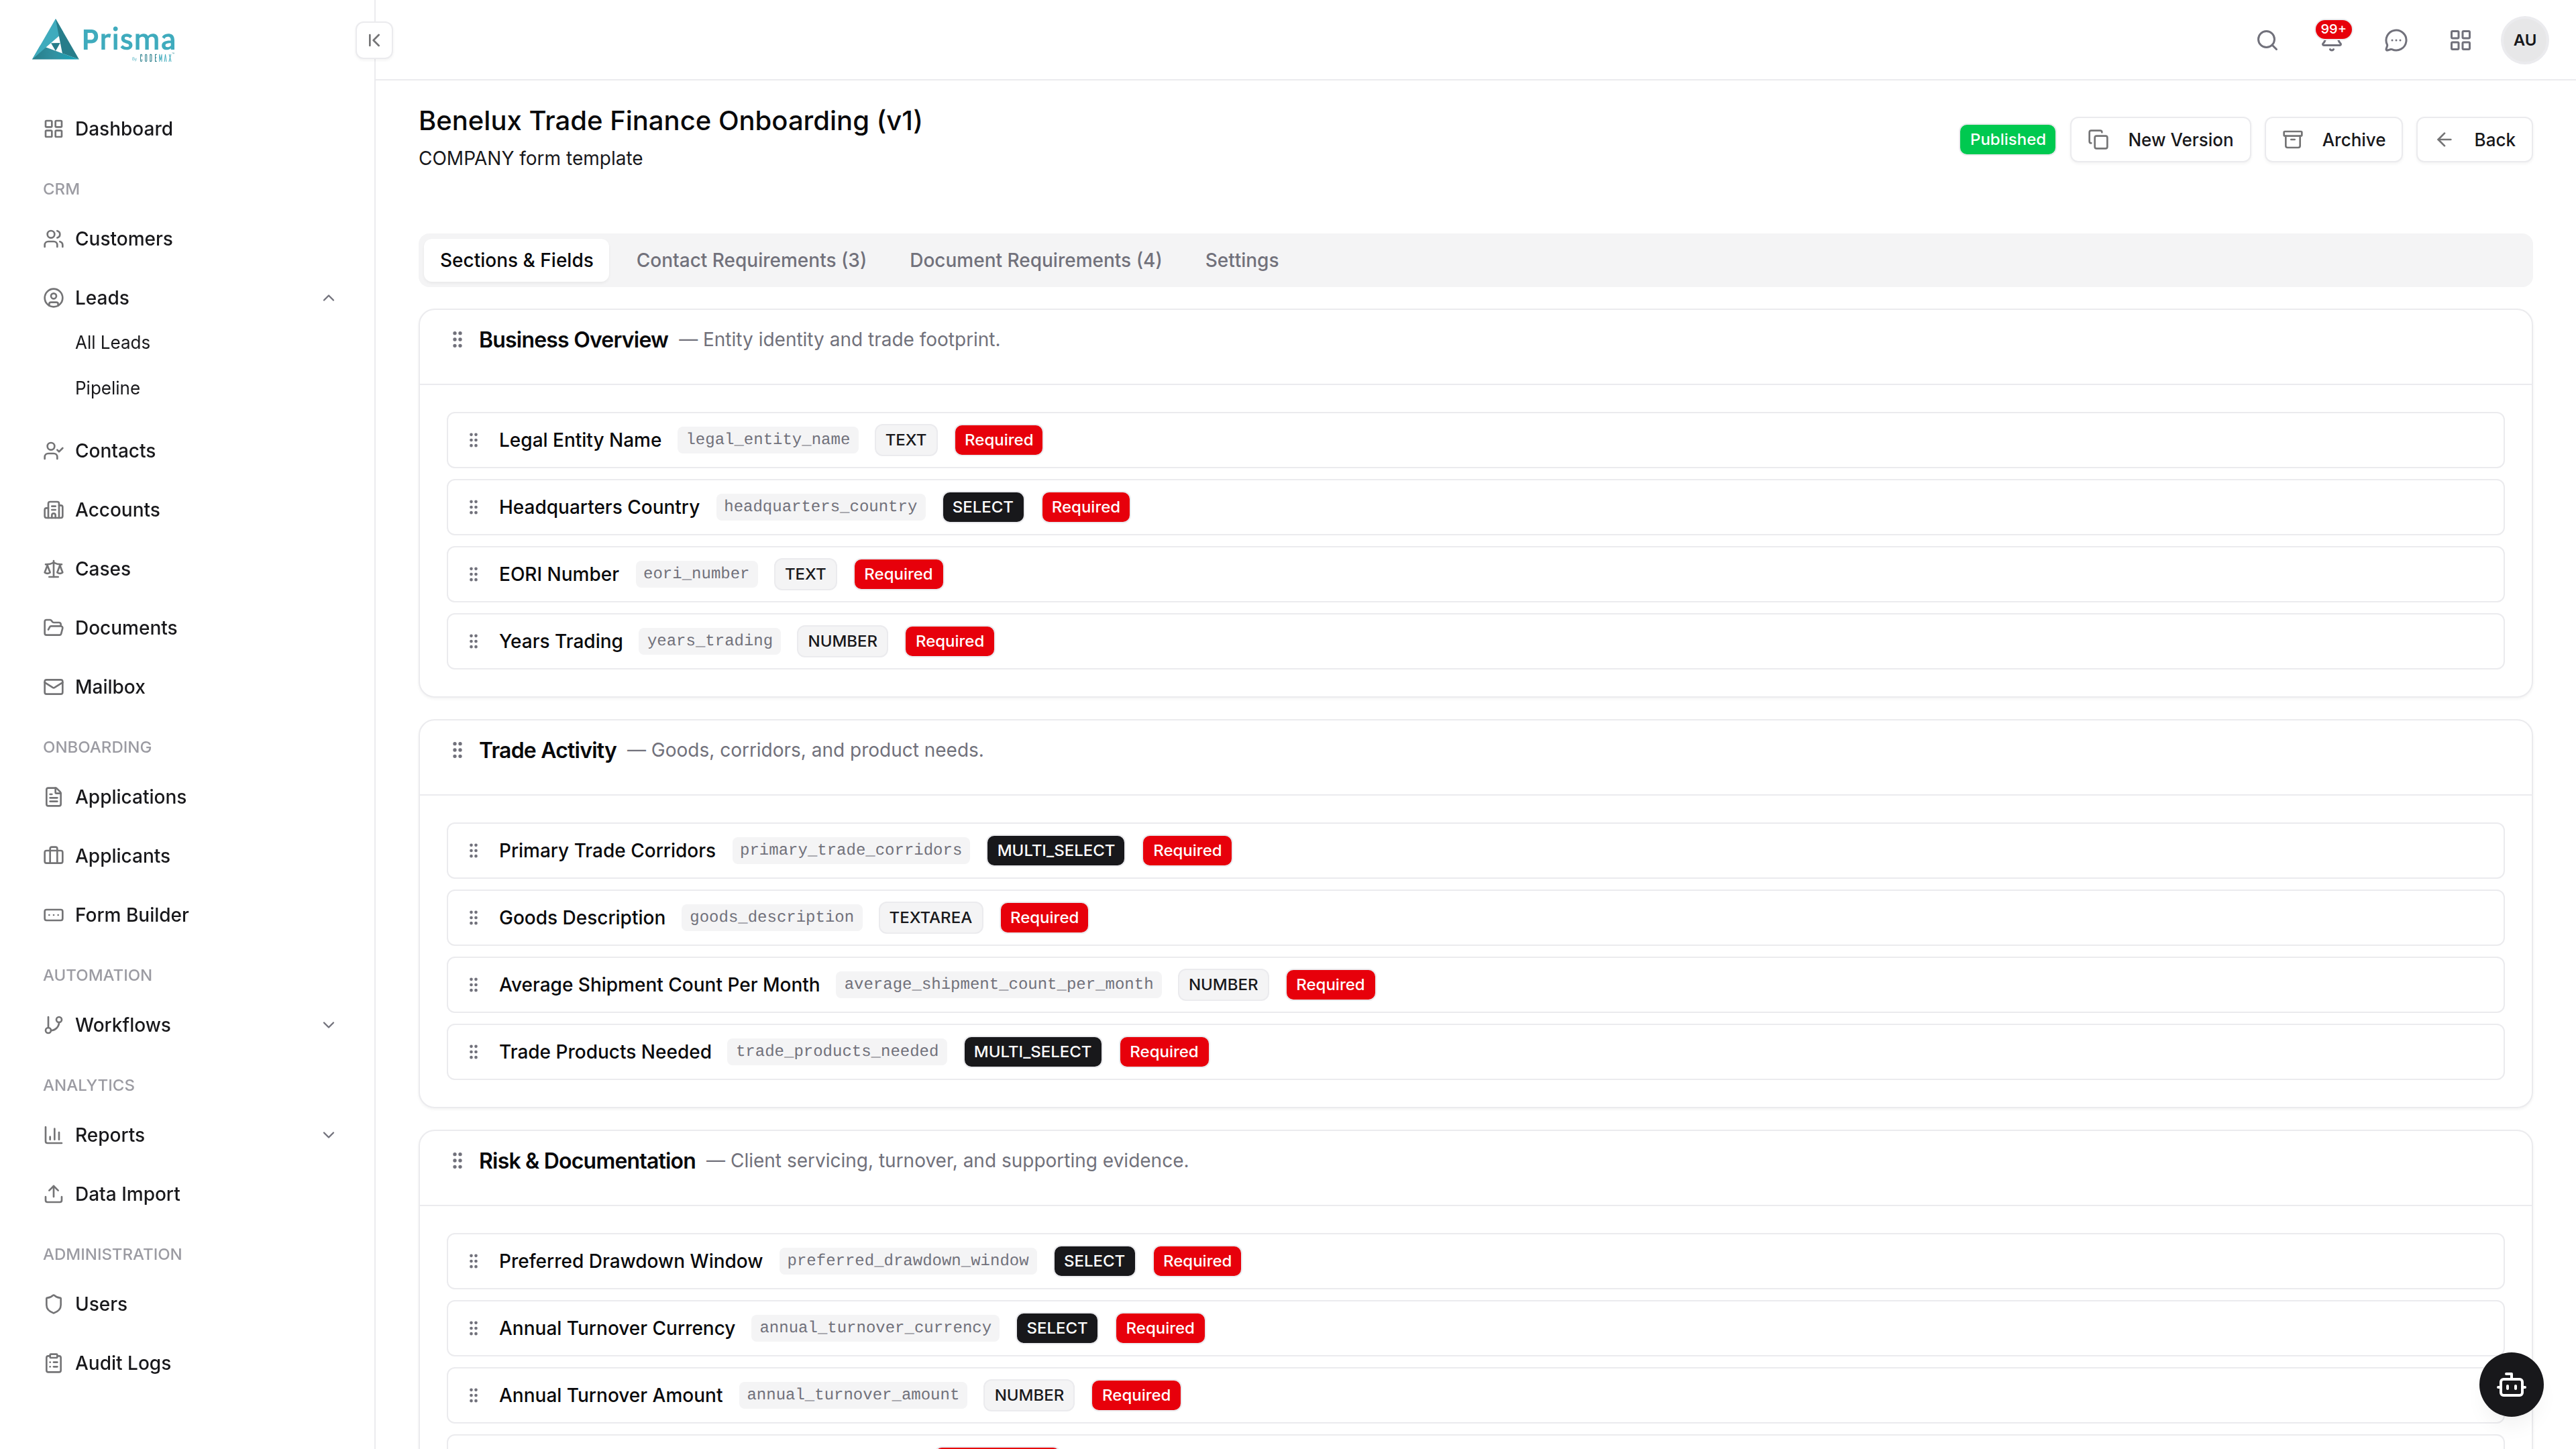Click the legal_entity_name field key
2576x1449 pixels.
[768, 439]
